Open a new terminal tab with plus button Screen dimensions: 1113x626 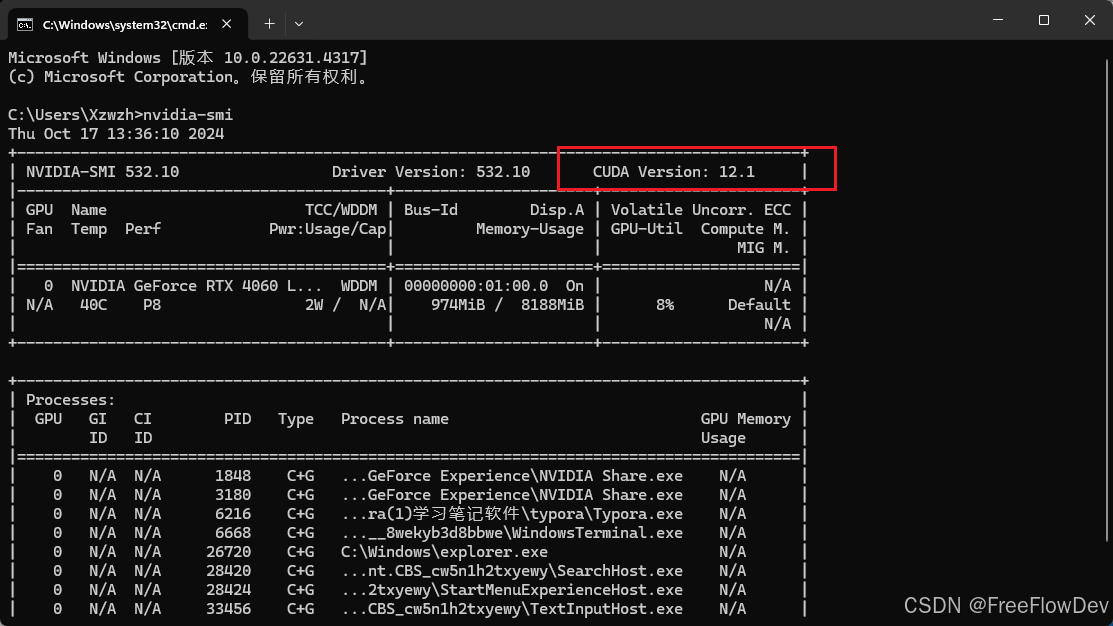click(269, 24)
